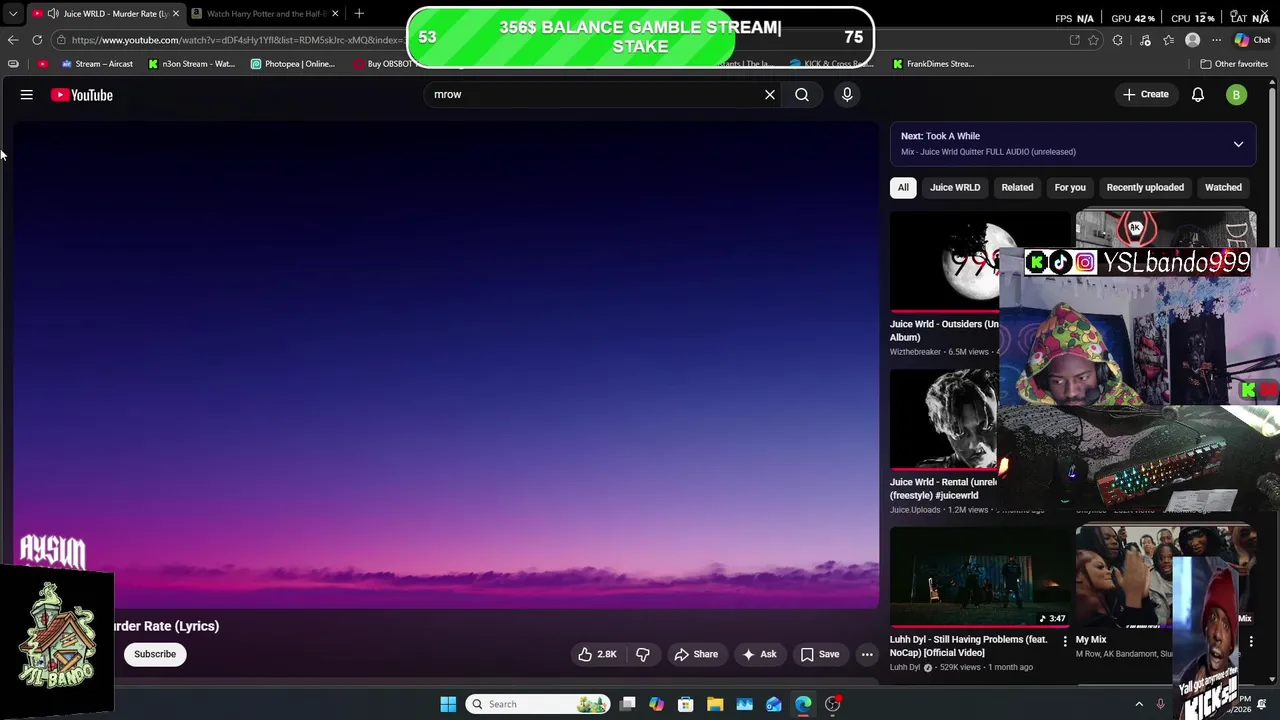
Task: Open options for Luhh Dyl video
Action: [1064, 641]
